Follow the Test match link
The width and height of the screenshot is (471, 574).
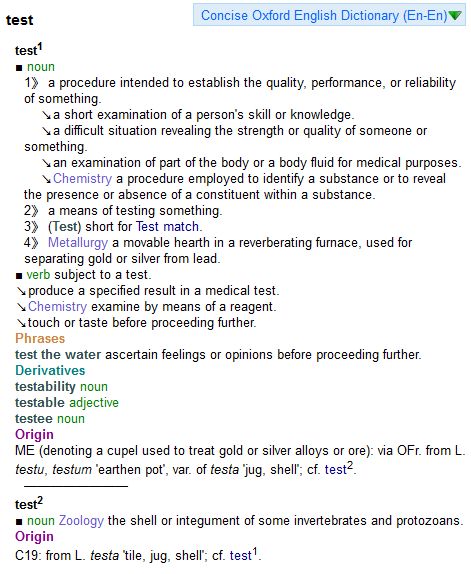coord(168,227)
